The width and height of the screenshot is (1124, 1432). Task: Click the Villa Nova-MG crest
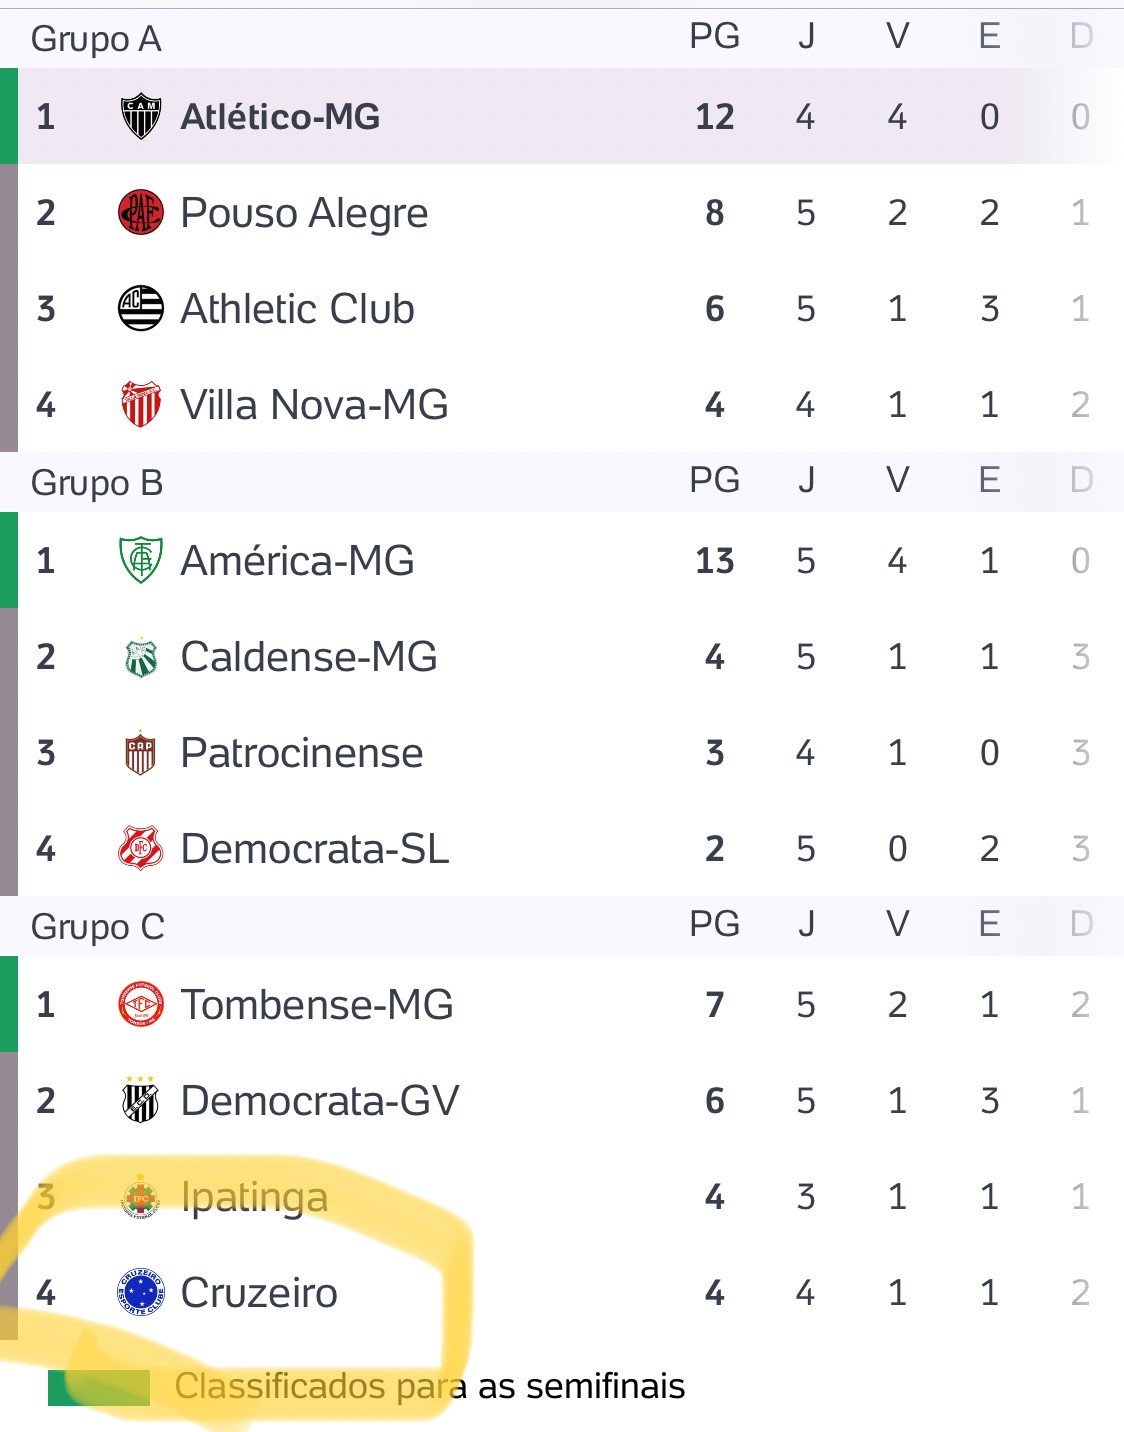pyautogui.click(x=140, y=404)
